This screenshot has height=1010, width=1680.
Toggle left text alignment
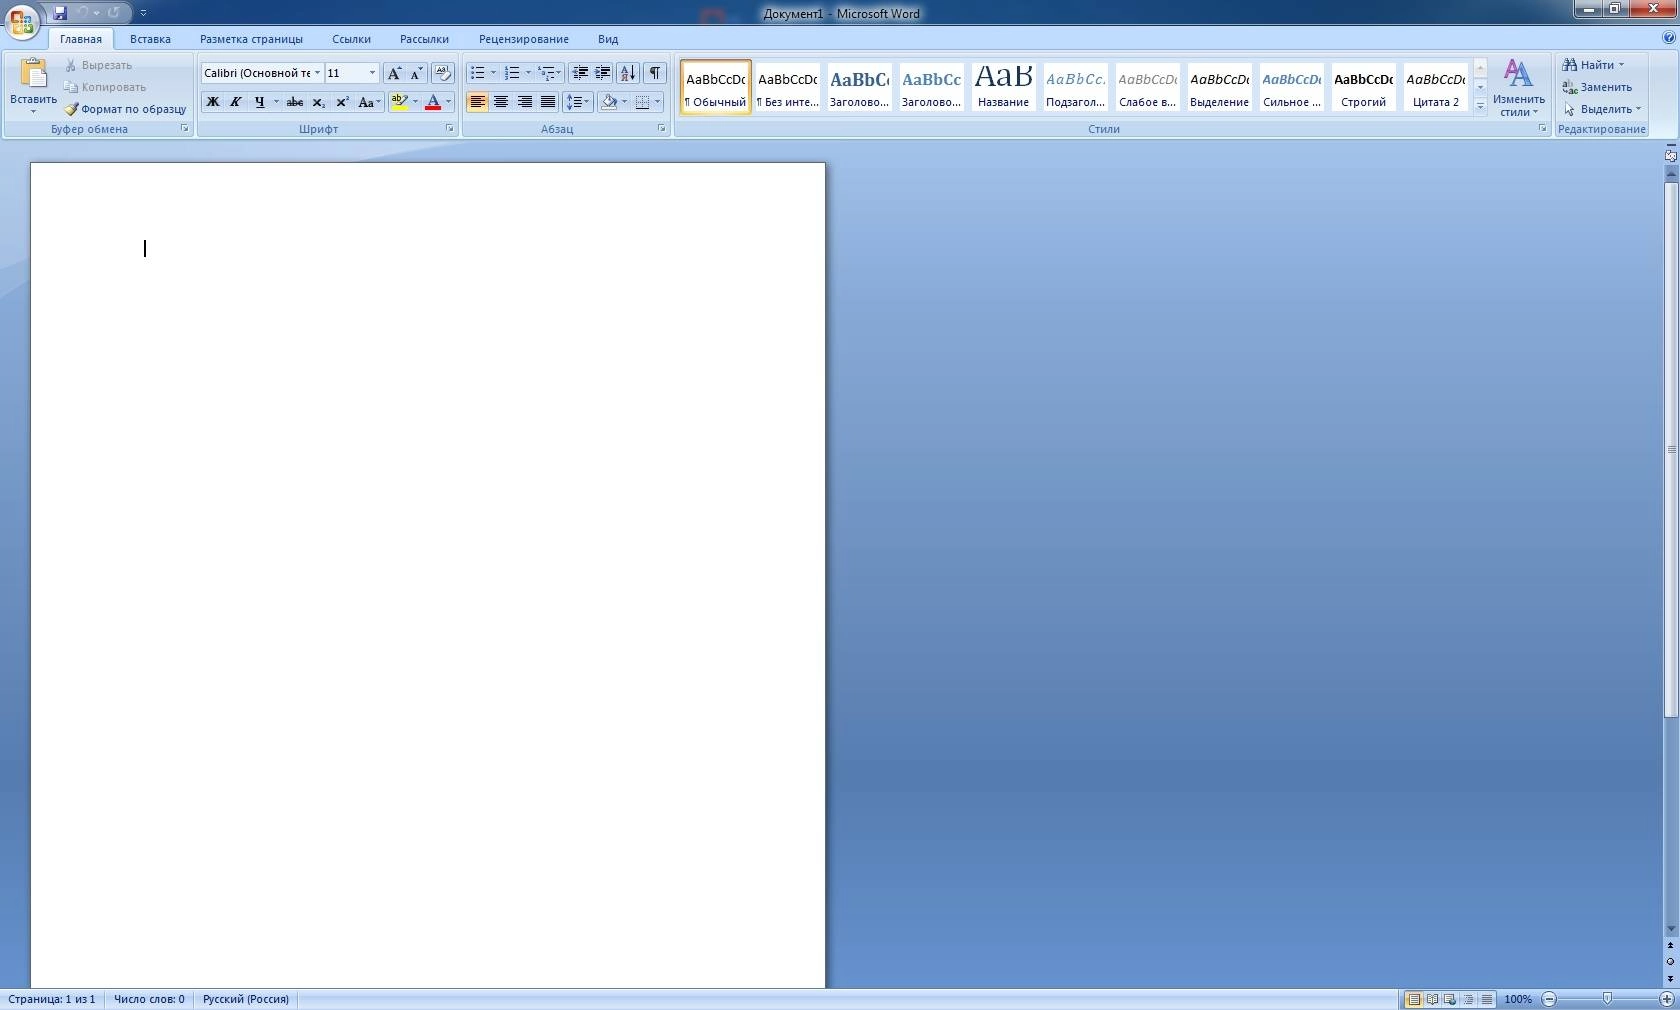click(x=478, y=102)
